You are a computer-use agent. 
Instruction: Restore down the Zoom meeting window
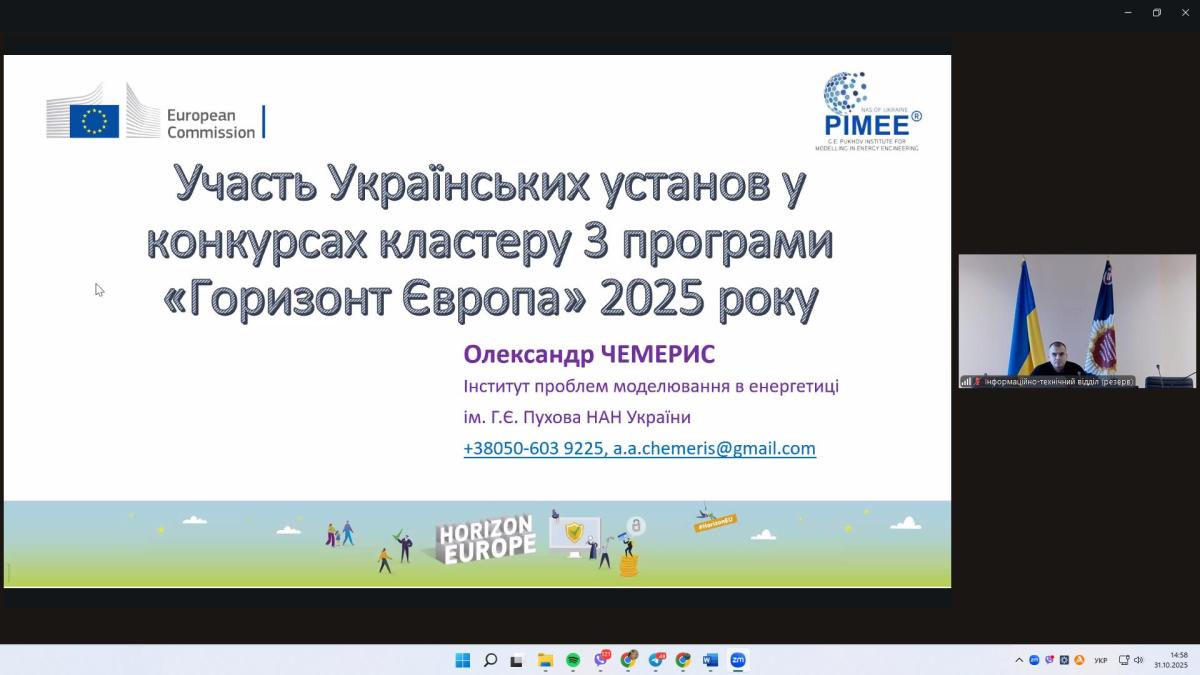click(1156, 12)
